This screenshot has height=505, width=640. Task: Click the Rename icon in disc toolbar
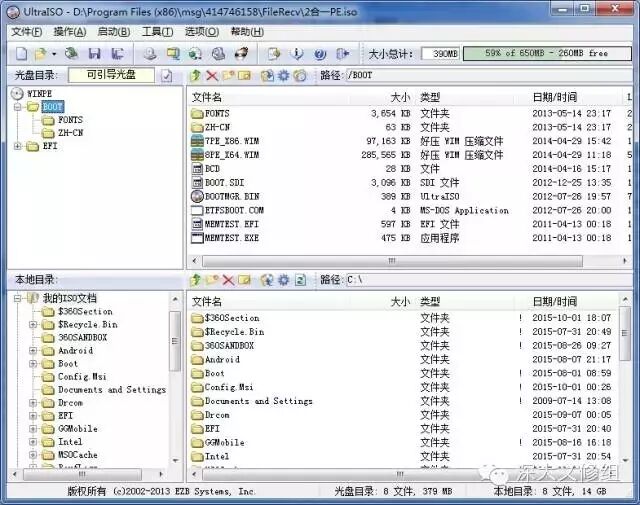244,75
